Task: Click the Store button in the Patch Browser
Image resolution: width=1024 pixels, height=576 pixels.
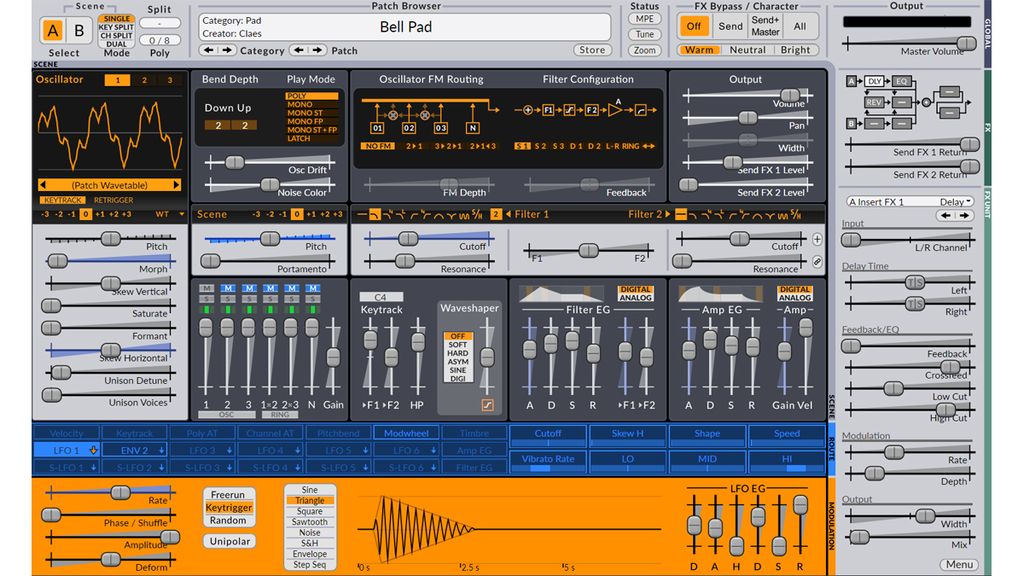Action: click(x=591, y=49)
